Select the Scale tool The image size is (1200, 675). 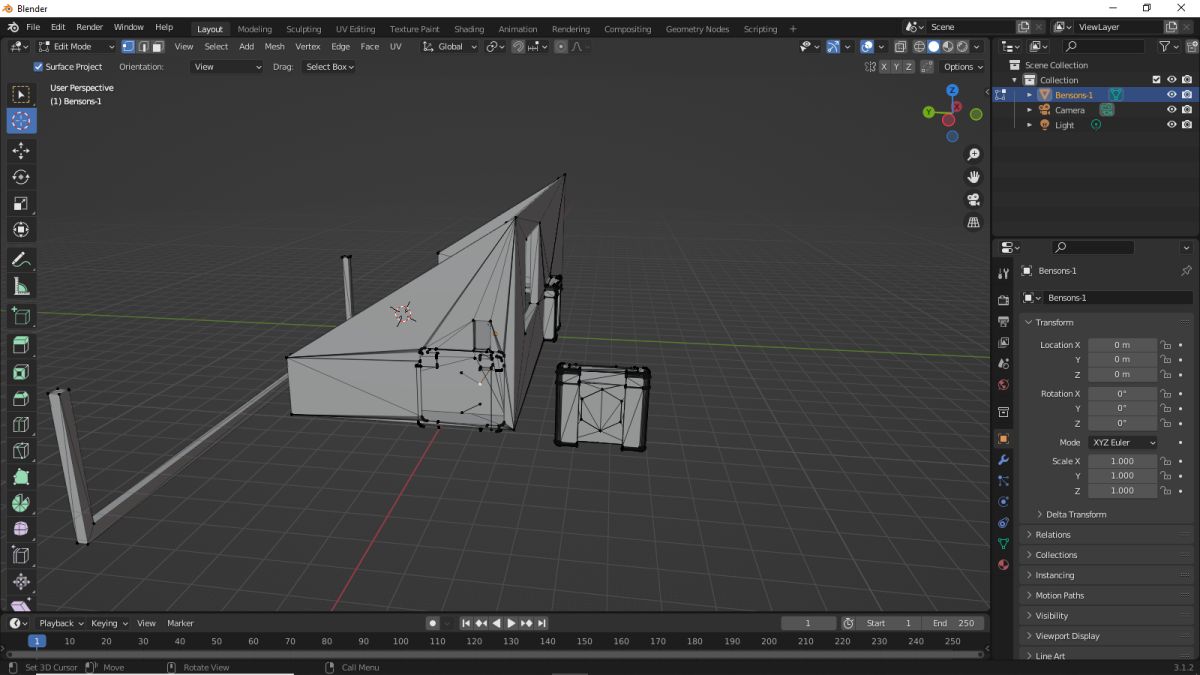[x=21, y=203]
